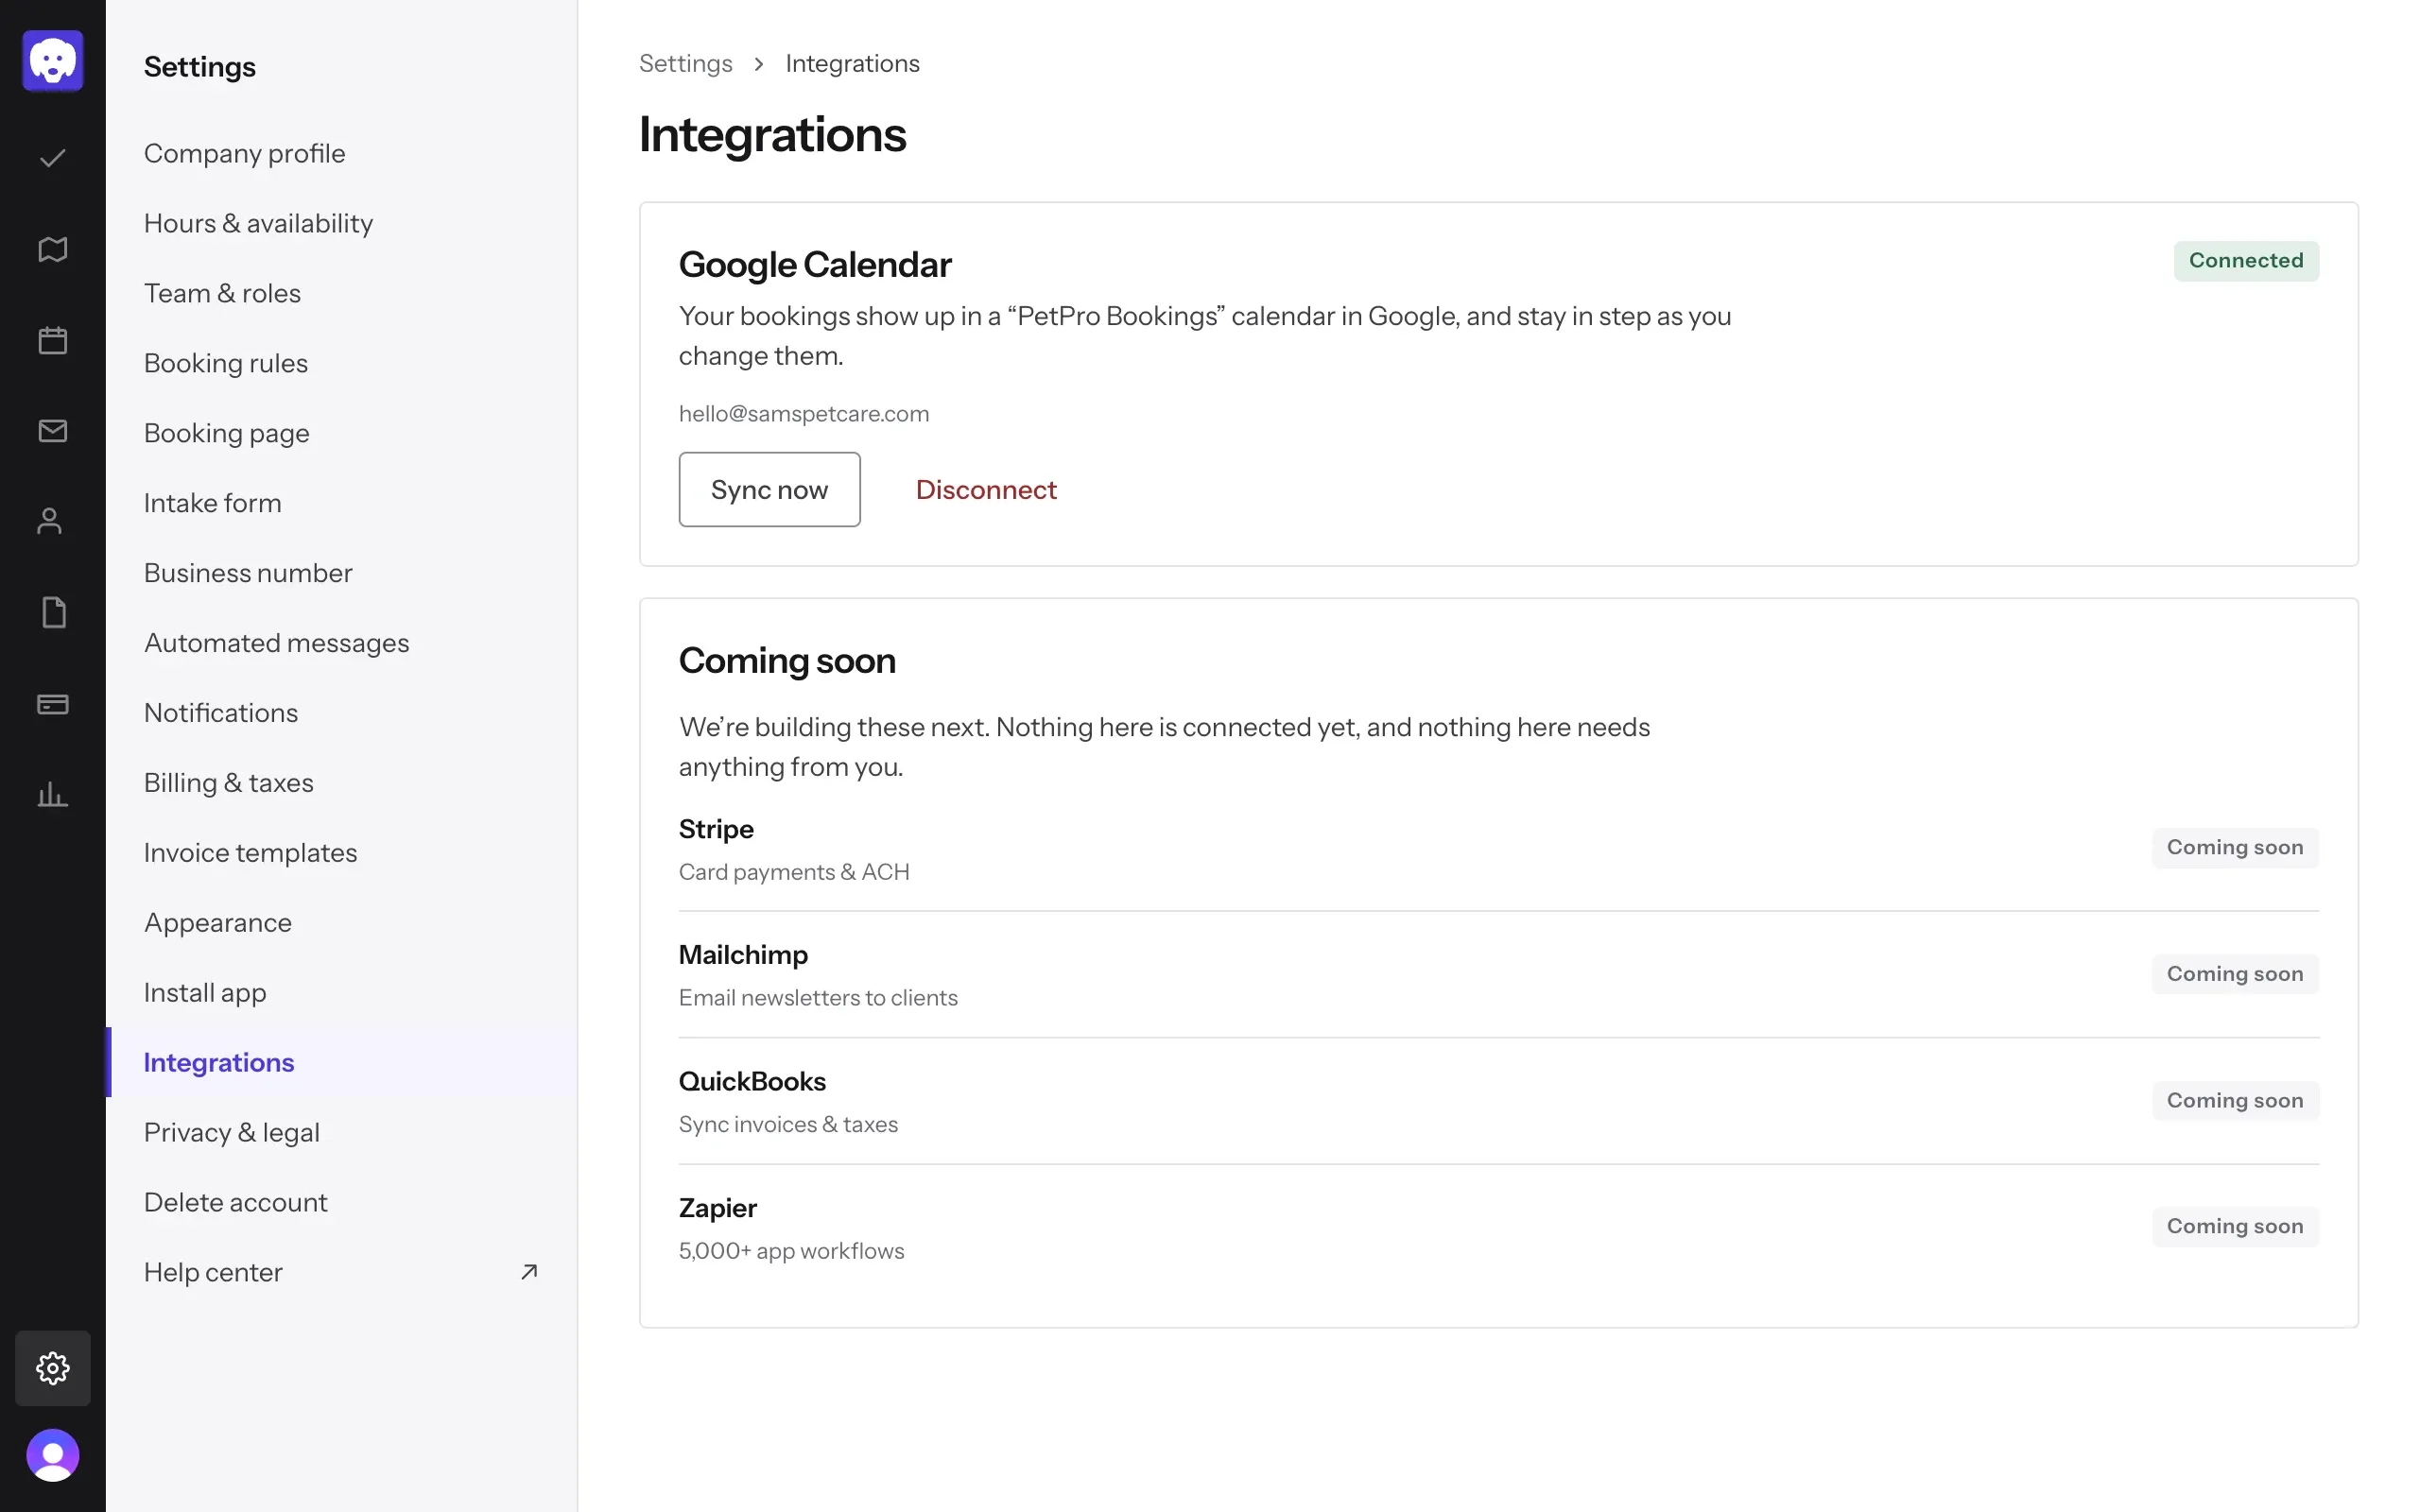The height and width of the screenshot is (1512, 2420).
Task: Click the Integrations breadcrumb text
Action: click(x=852, y=63)
